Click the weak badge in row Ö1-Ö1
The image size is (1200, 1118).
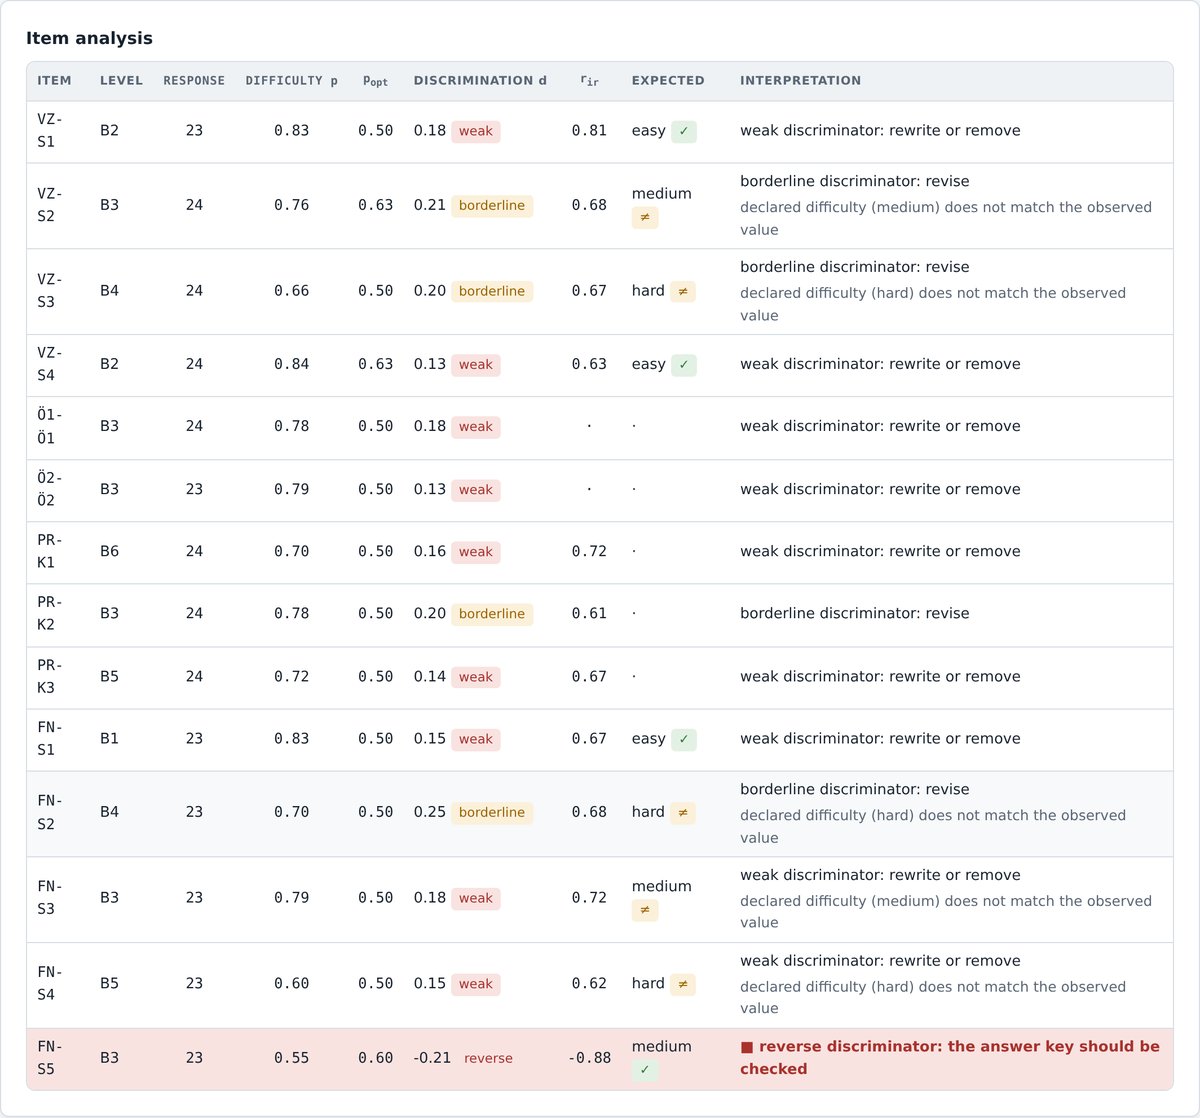[x=476, y=427]
